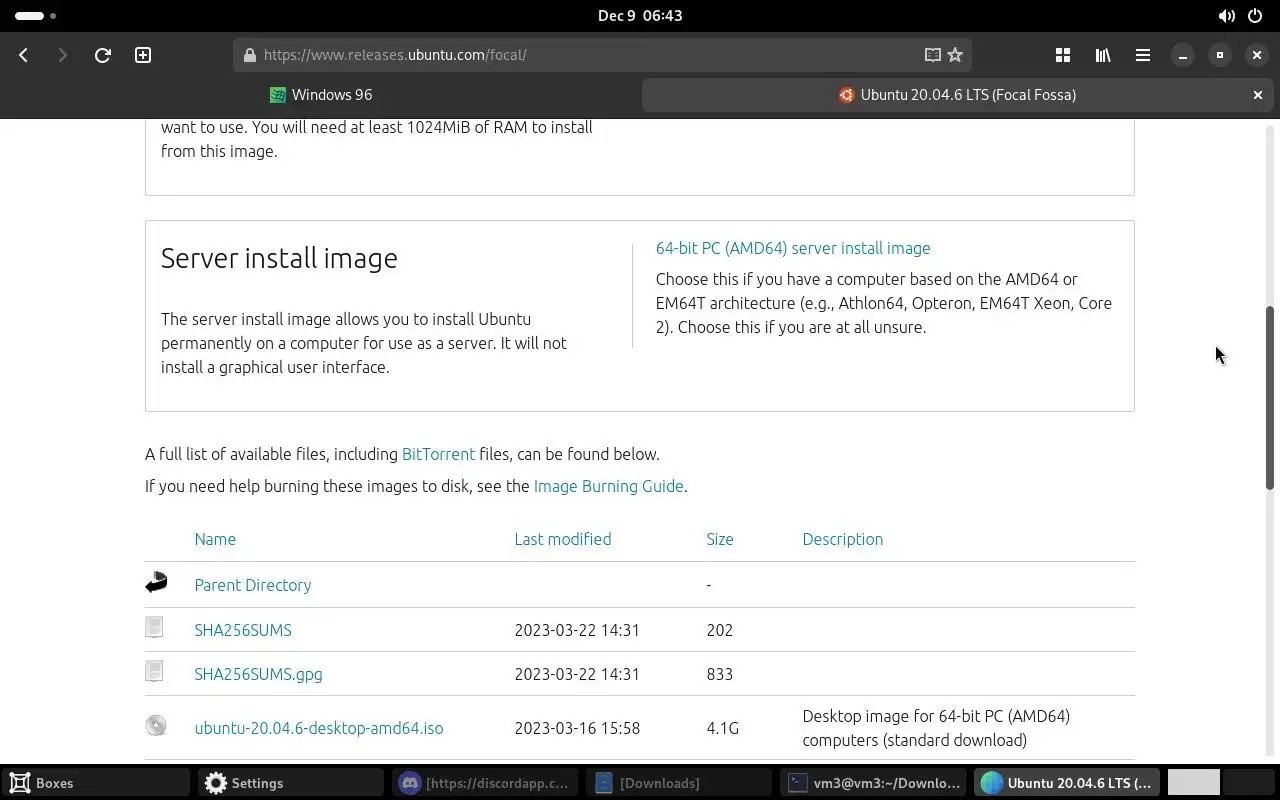Viewport: 1280px width, 800px height.
Task: Download ubuntu-20.04.6-desktop-amd64.iso
Action: 319,728
